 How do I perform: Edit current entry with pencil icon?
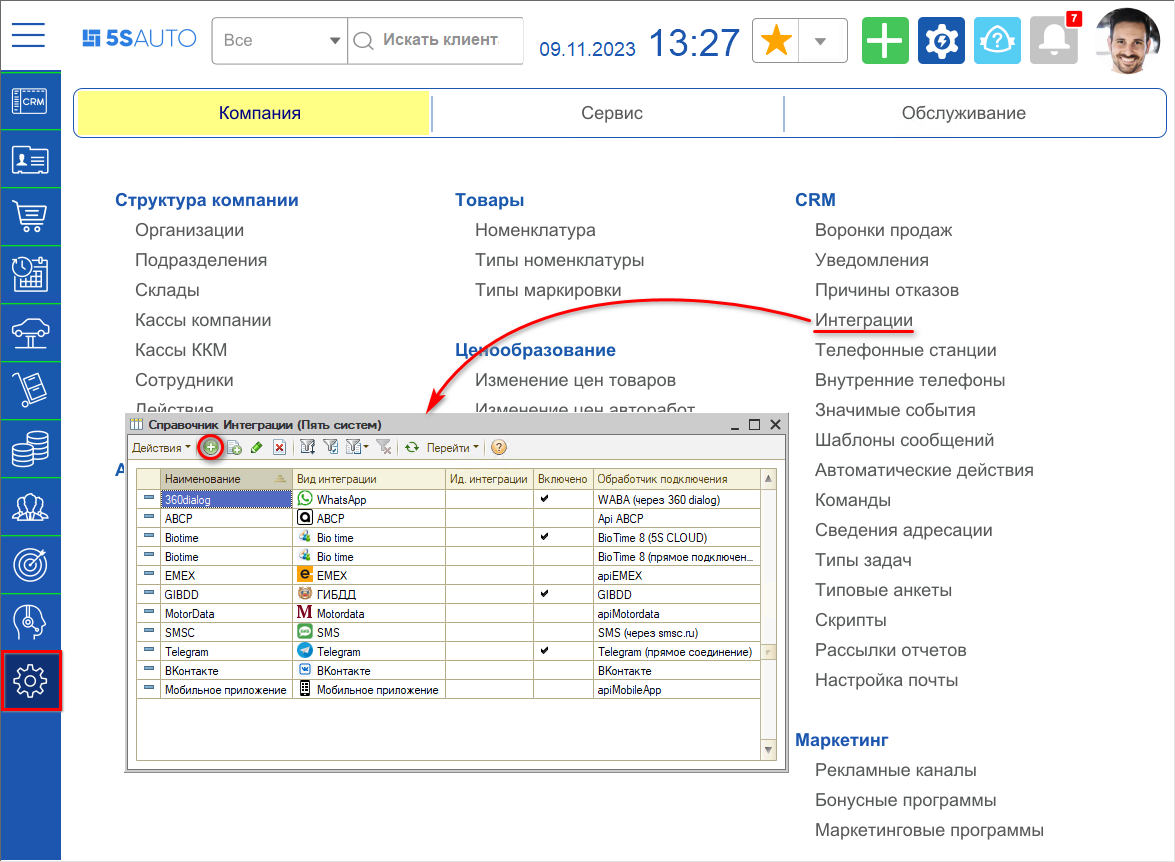point(256,447)
